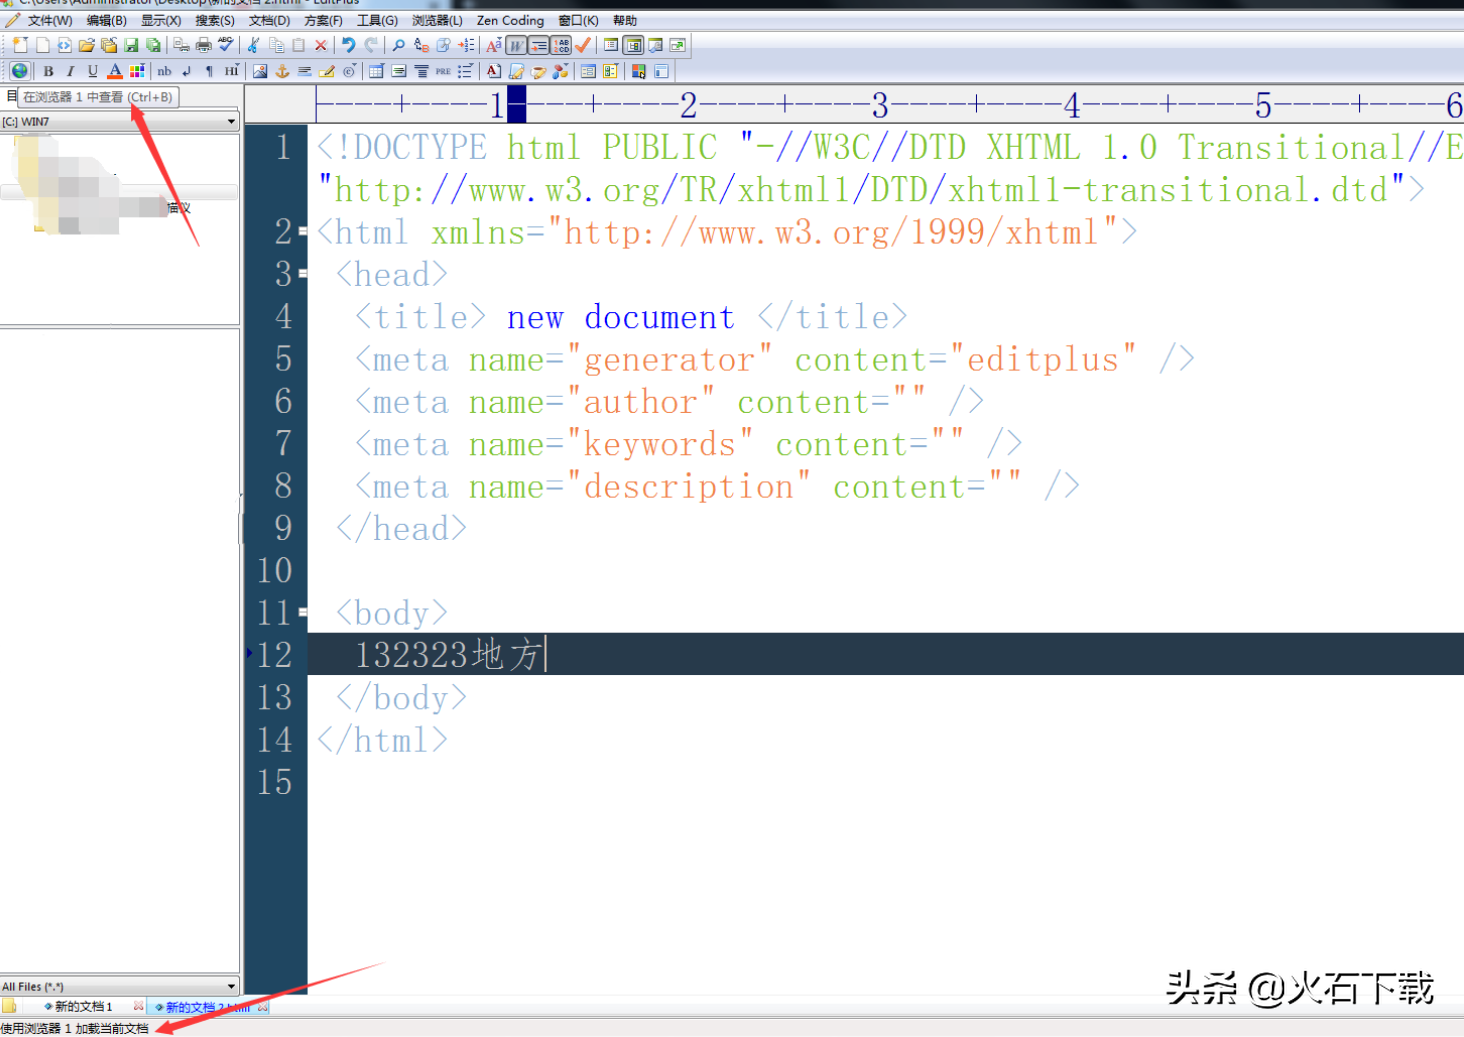Collapse the html tag fold on line 2
Image resolution: width=1464 pixels, height=1037 pixels.
(x=303, y=232)
